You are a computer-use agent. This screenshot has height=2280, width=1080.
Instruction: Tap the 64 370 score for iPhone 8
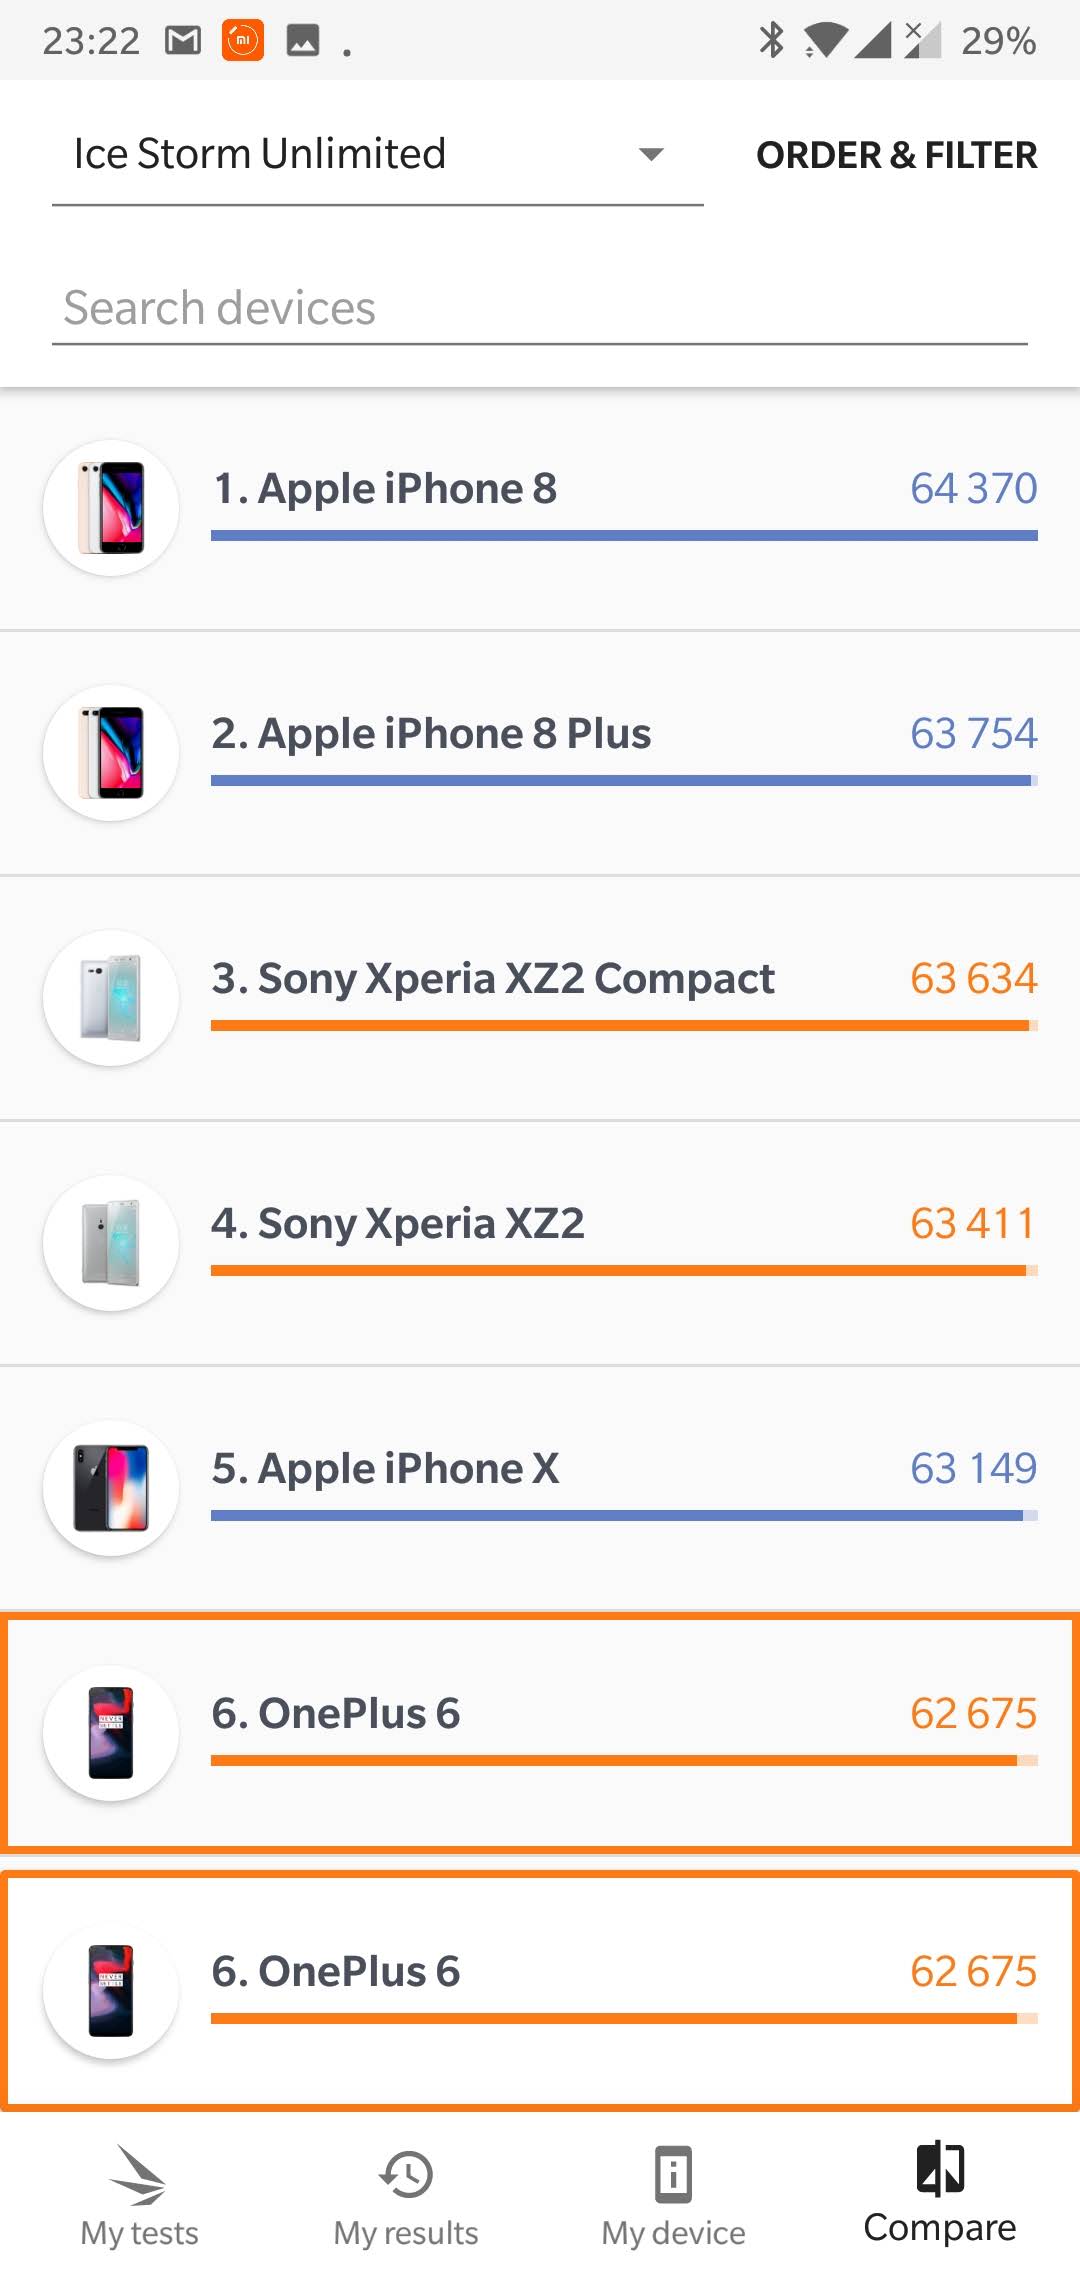(x=973, y=489)
